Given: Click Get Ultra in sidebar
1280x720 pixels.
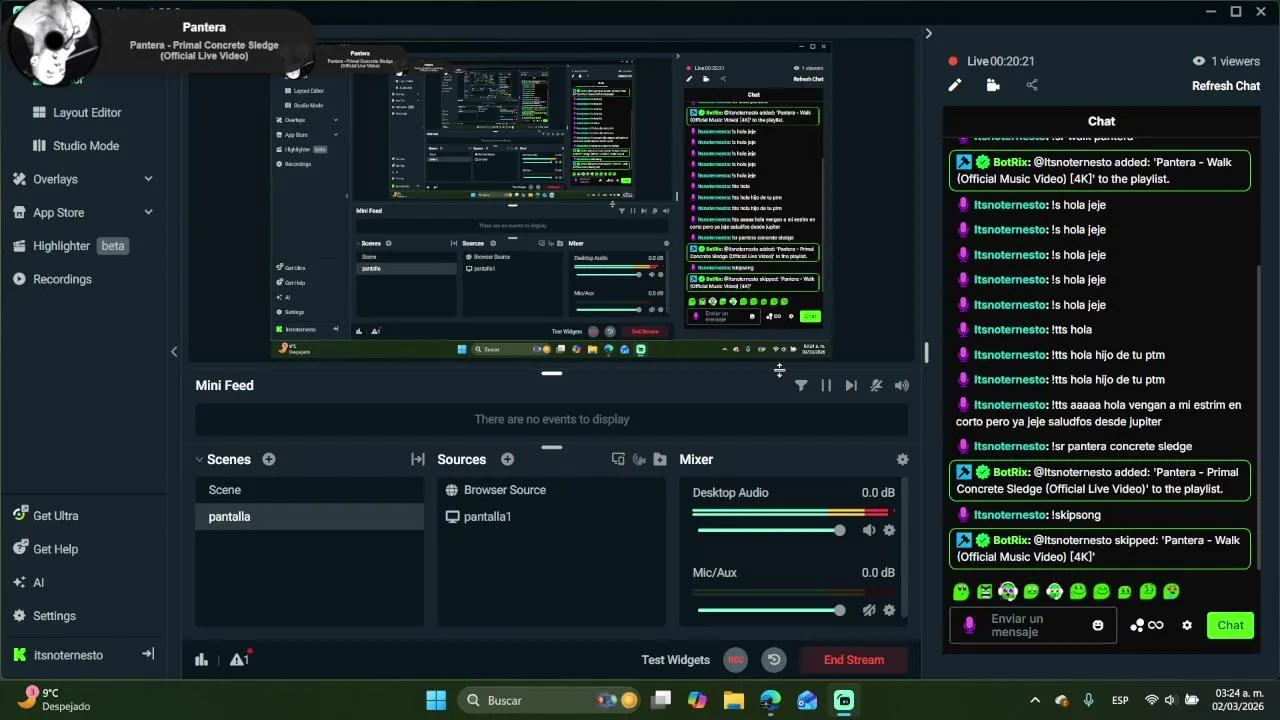Looking at the screenshot, I should pyautogui.click(x=45, y=516).
